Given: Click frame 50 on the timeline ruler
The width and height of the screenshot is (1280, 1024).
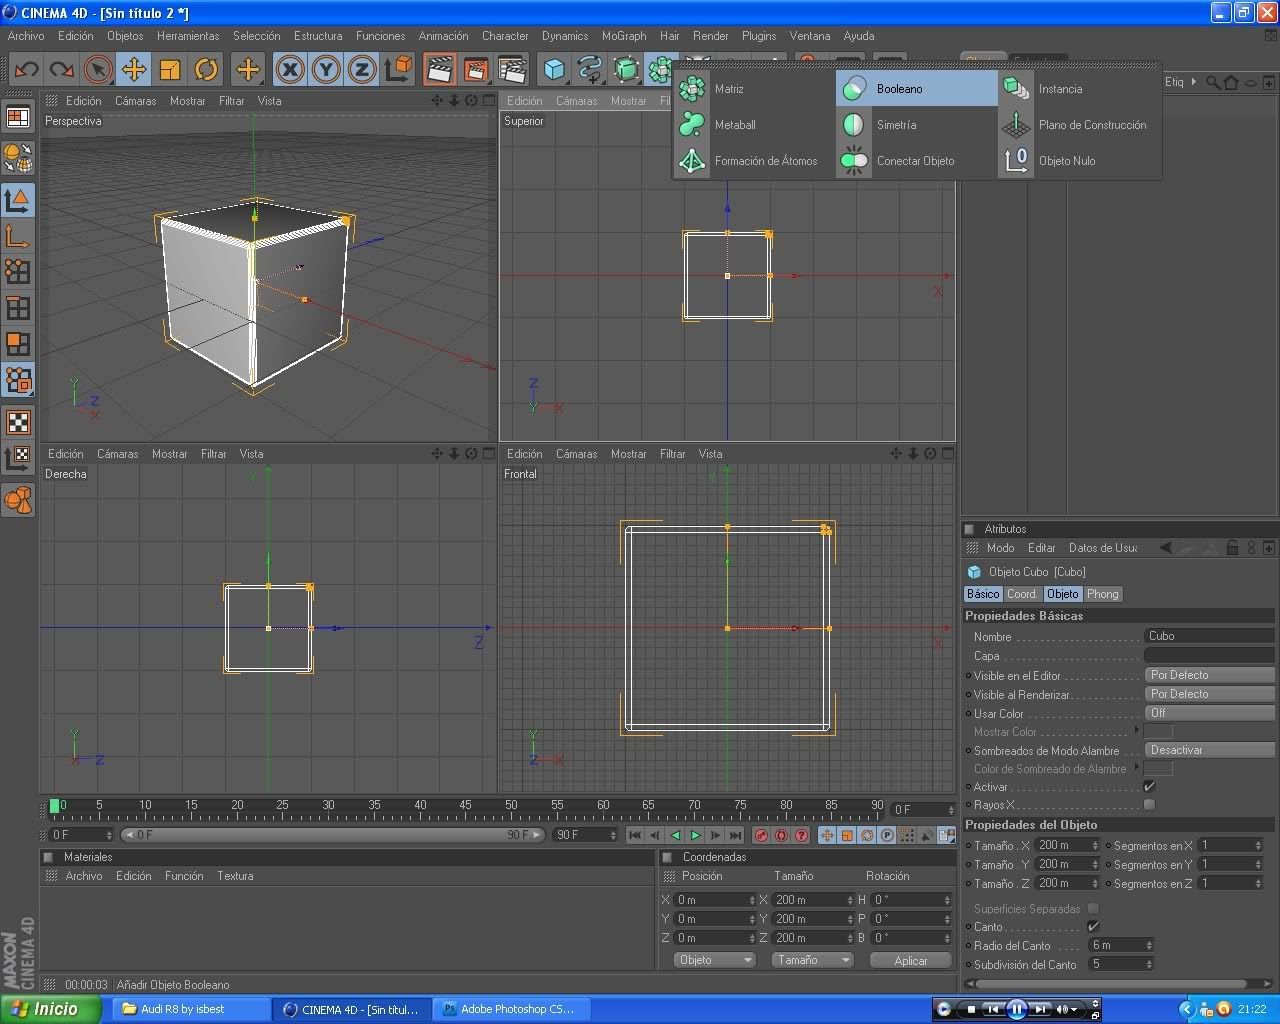Looking at the screenshot, I should pyautogui.click(x=511, y=805).
